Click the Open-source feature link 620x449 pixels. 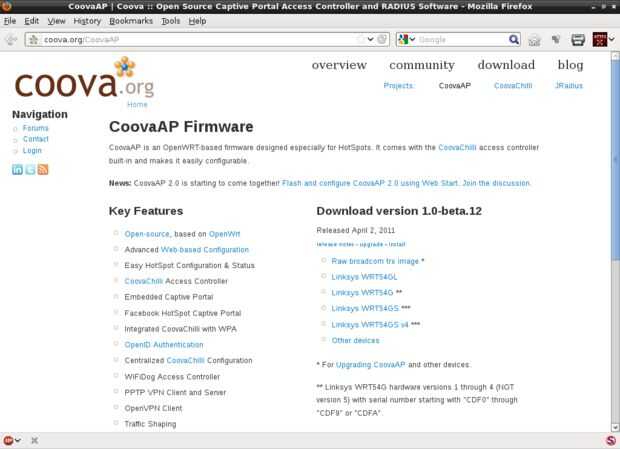[x=147, y=234]
